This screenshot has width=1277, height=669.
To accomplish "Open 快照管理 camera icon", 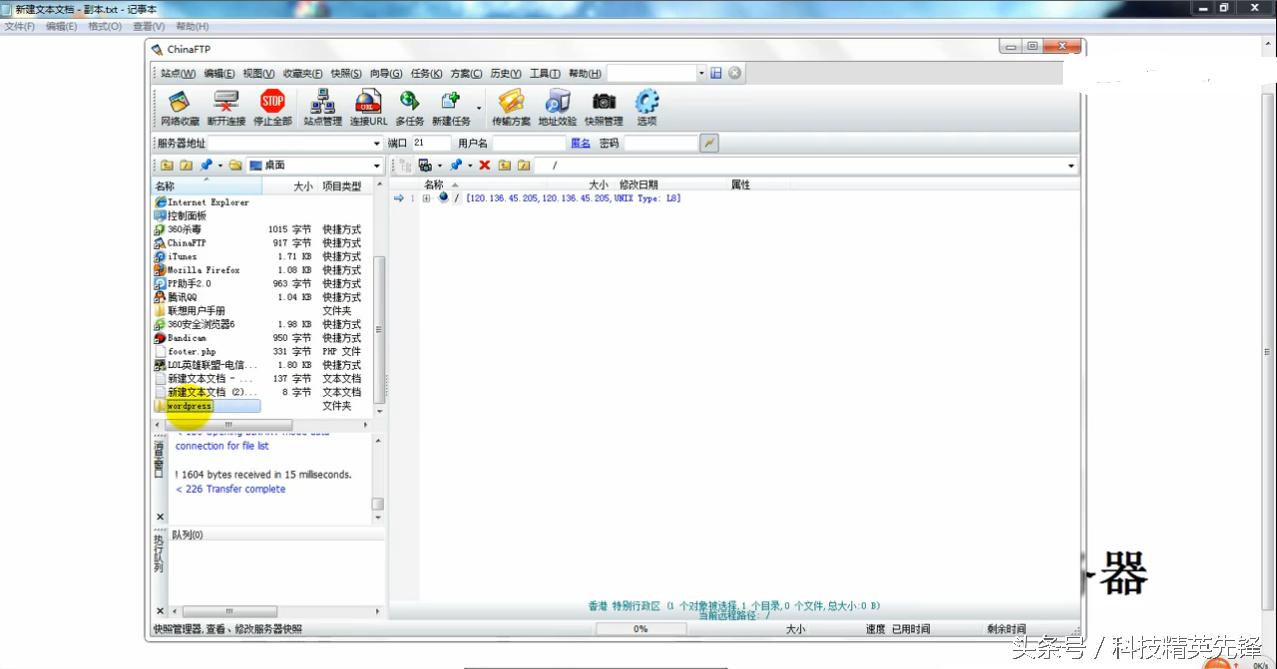I will pyautogui.click(x=603, y=107).
